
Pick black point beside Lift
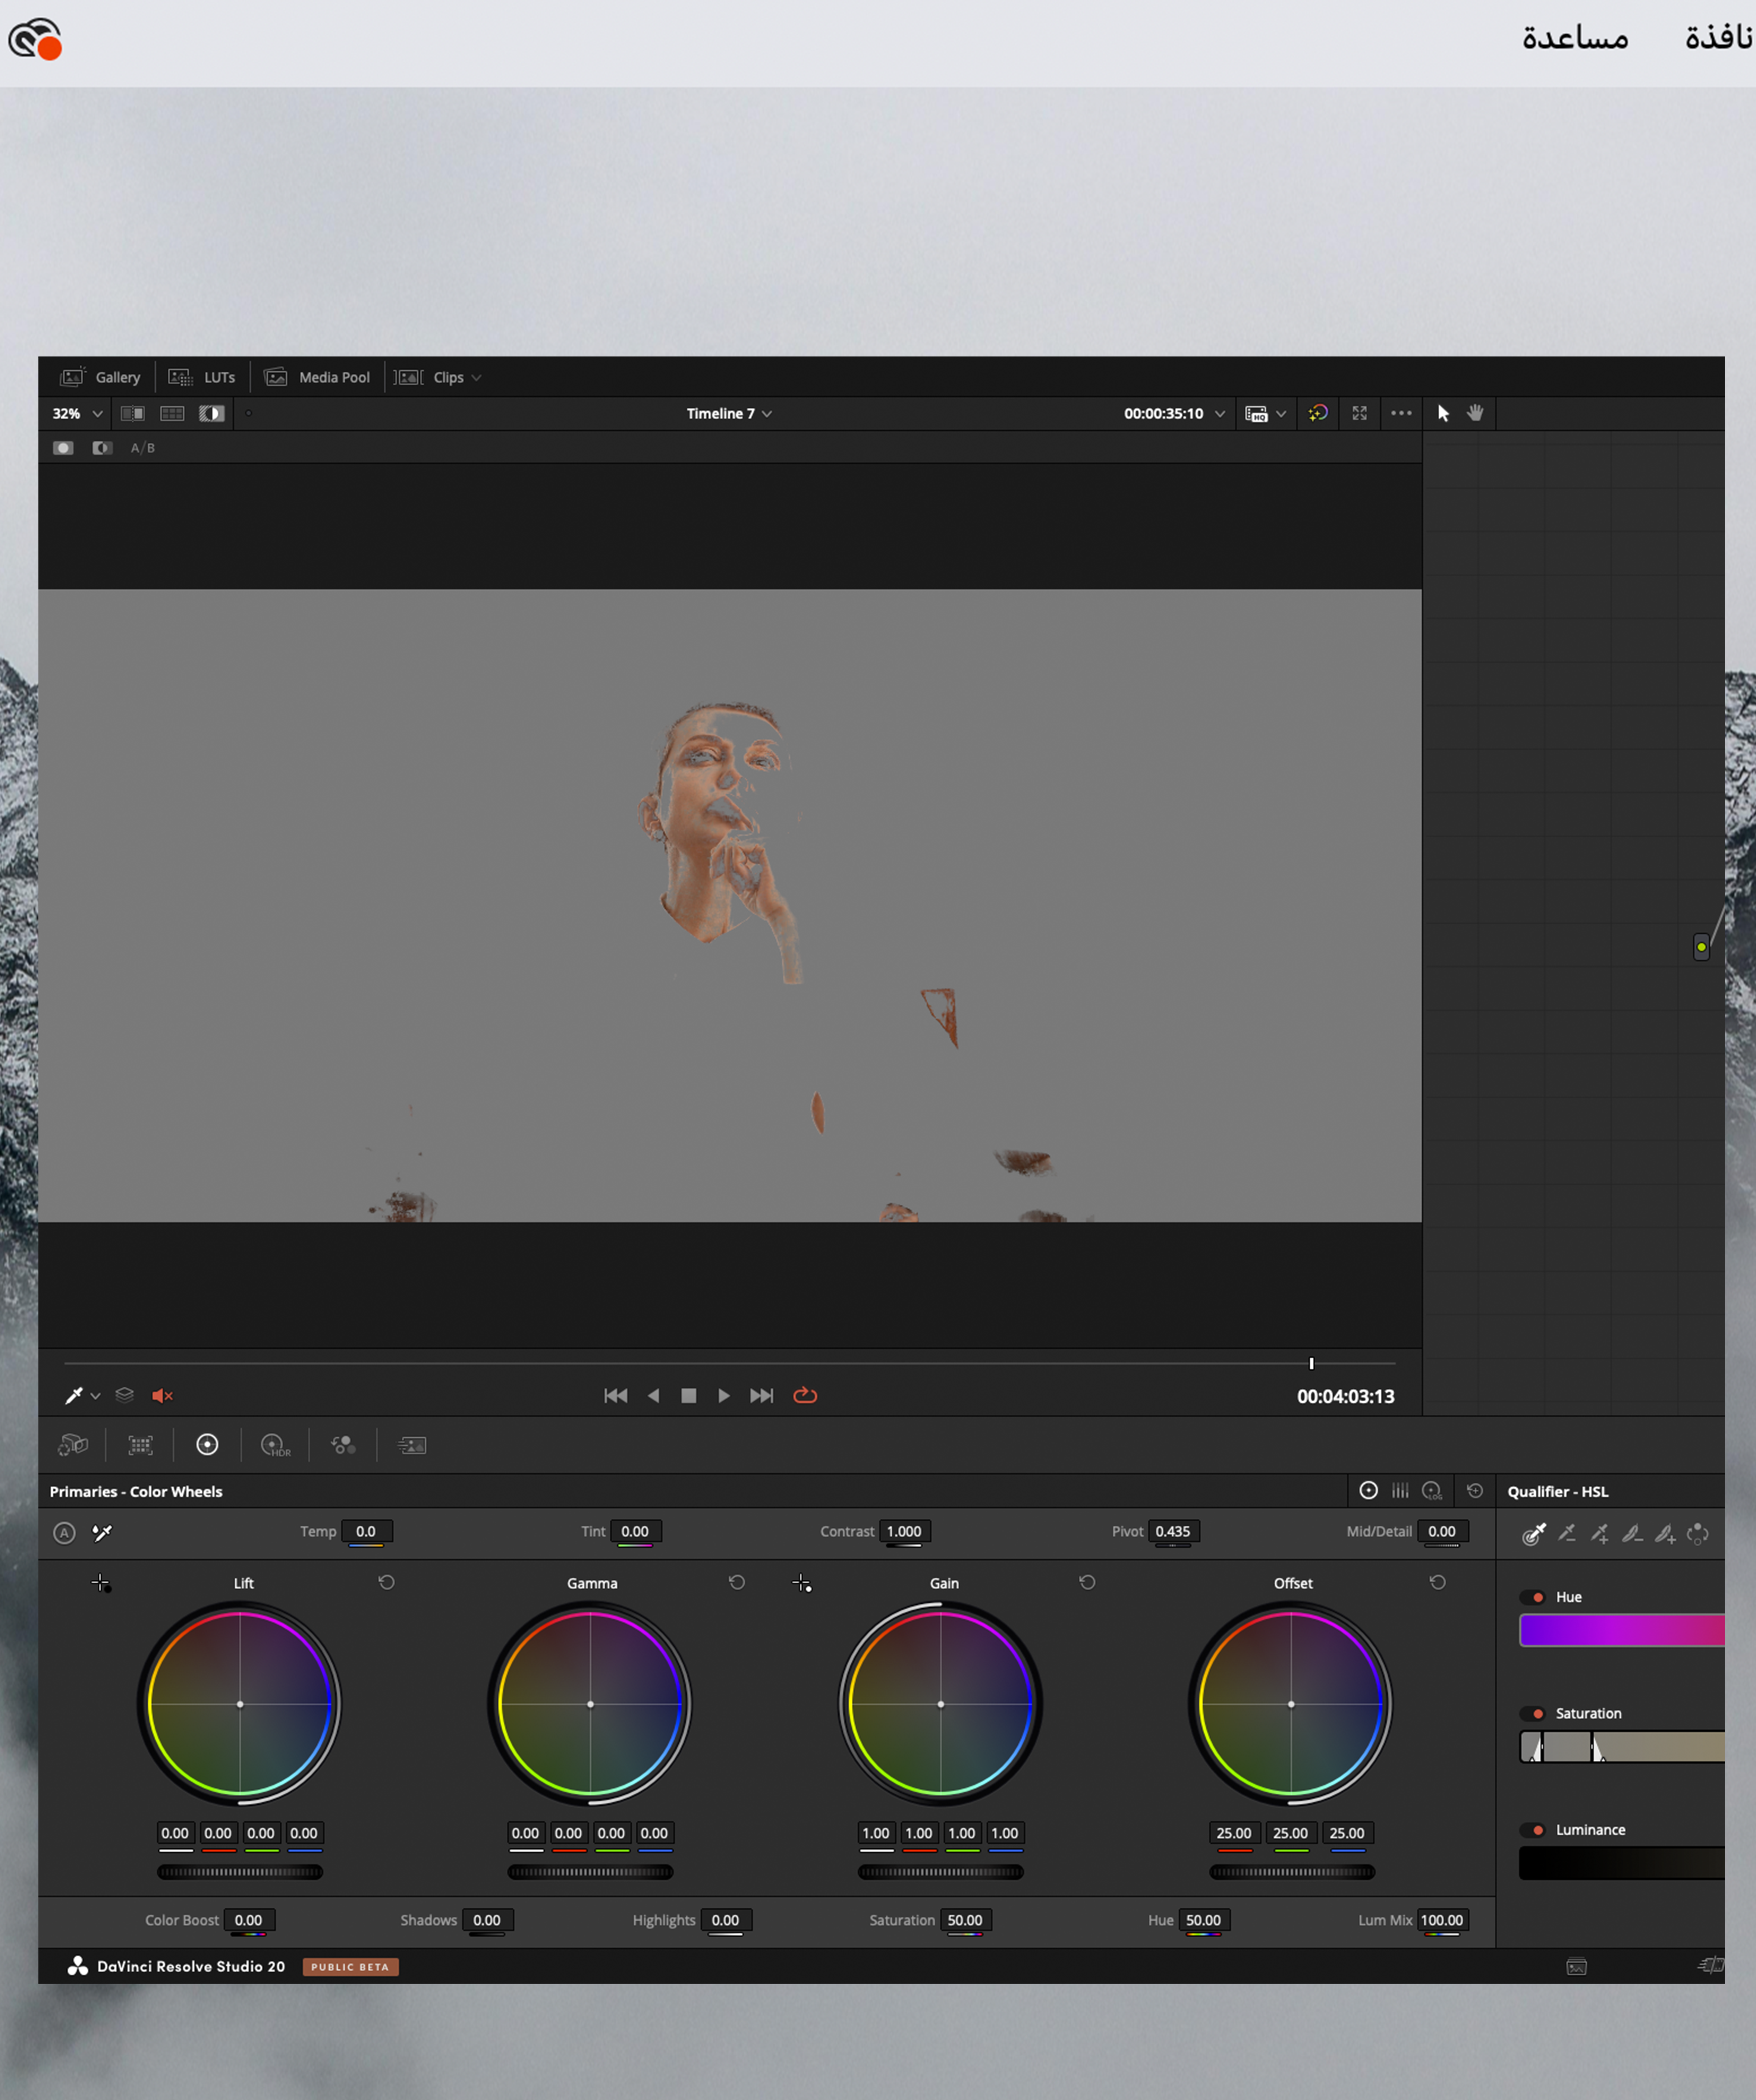pyautogui.click(x=101, y=1583)
